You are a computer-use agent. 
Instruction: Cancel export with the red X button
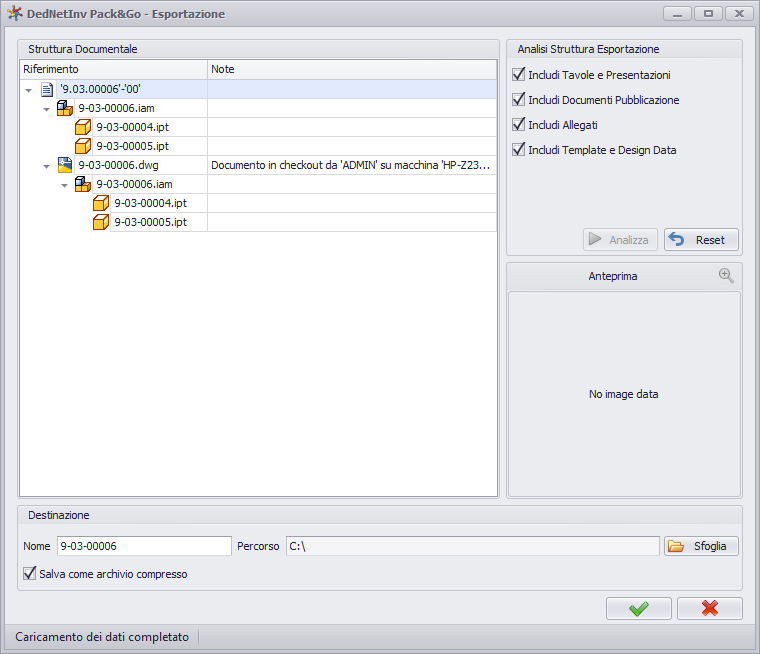tap(710, 608)
